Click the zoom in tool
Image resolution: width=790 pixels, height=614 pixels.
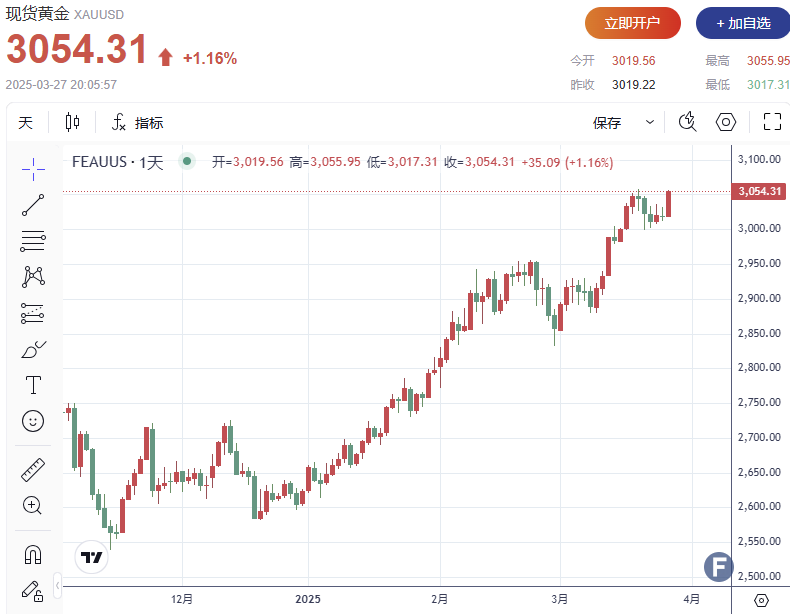pyautogui.click(x=33, y=505)
